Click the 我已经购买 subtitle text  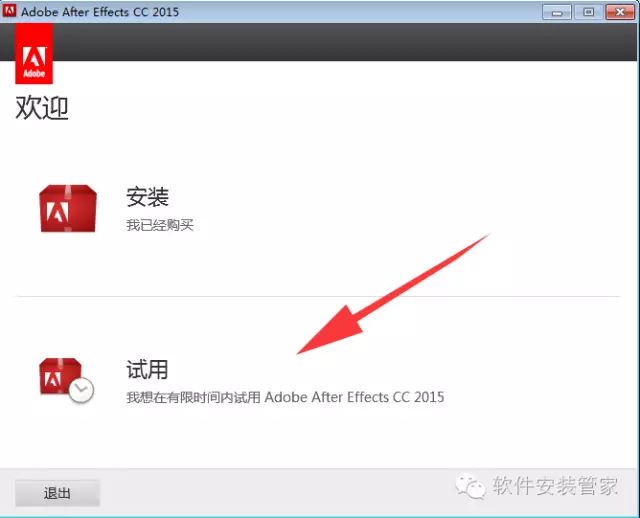tap(160, 225)
